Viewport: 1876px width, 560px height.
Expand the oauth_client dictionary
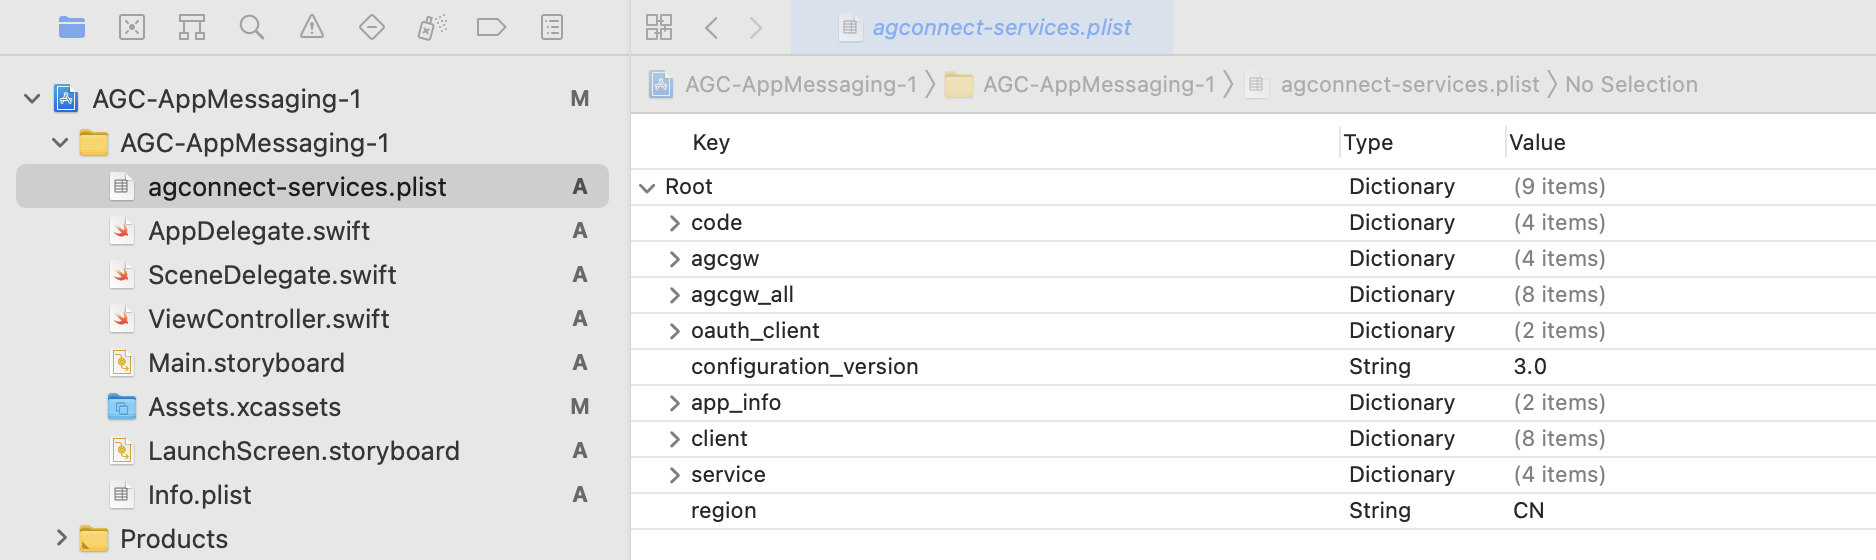[675, 331]
